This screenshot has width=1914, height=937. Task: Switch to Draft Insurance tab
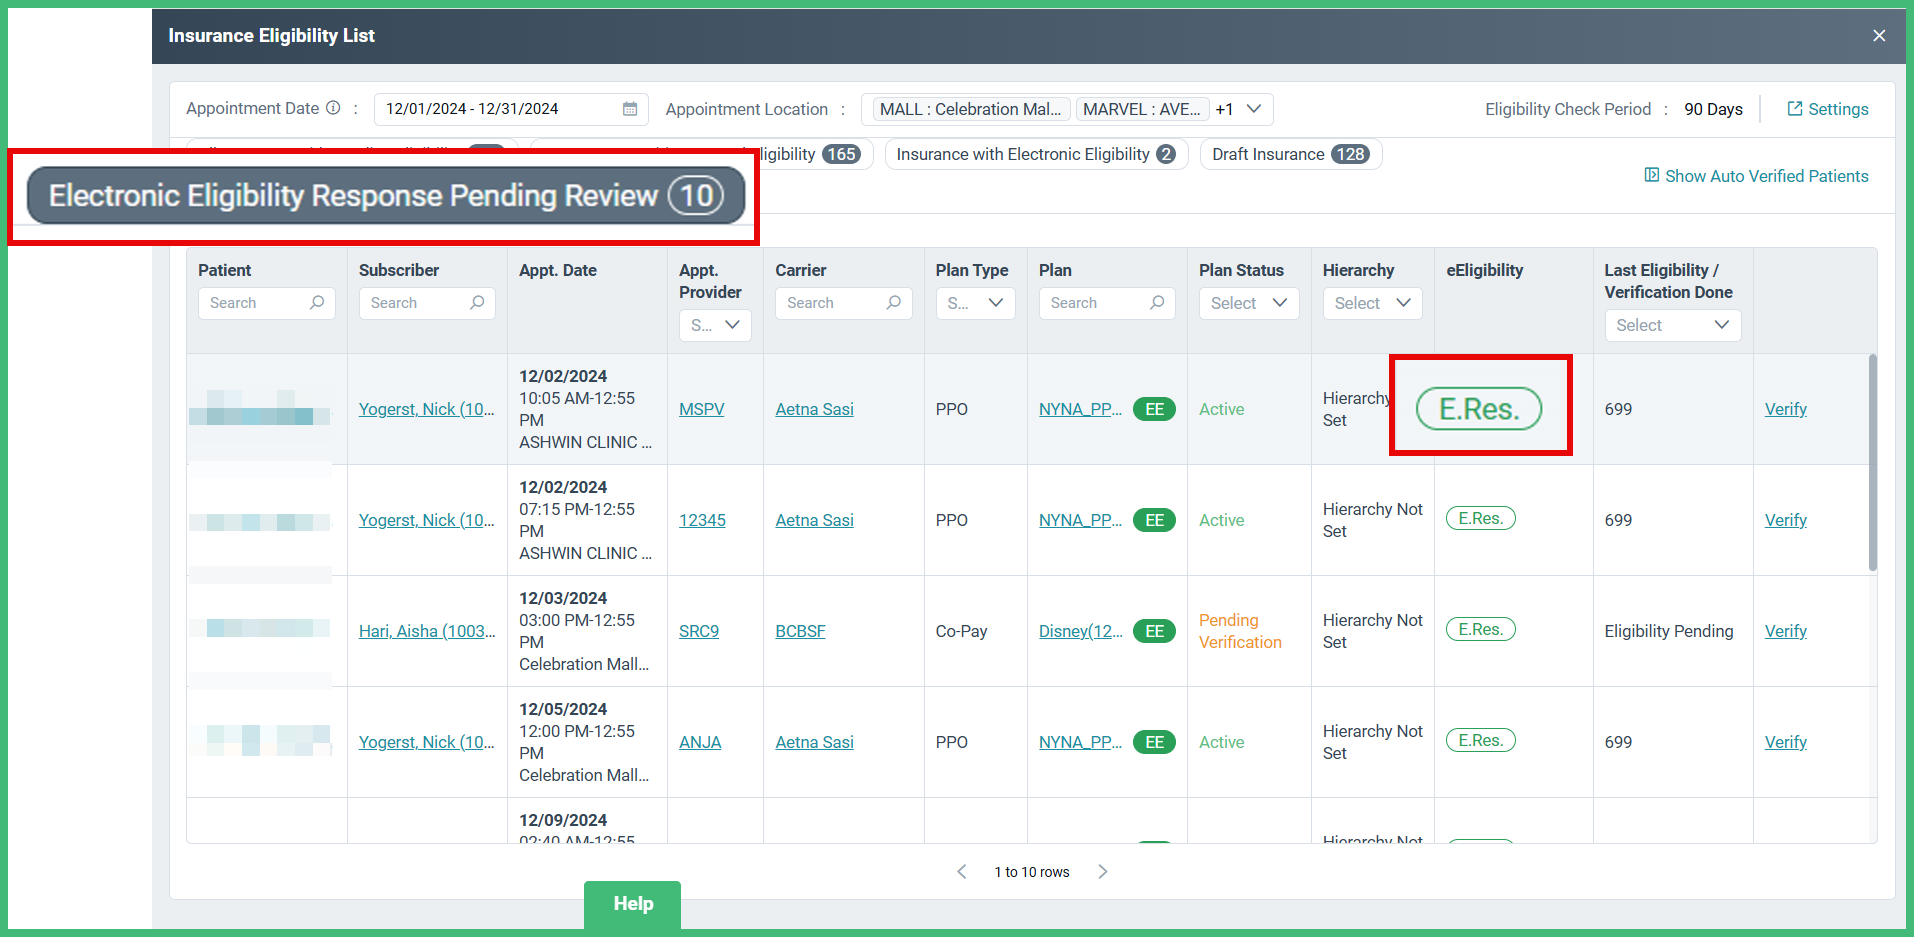pyautogui.click(x=1290, y=154)
